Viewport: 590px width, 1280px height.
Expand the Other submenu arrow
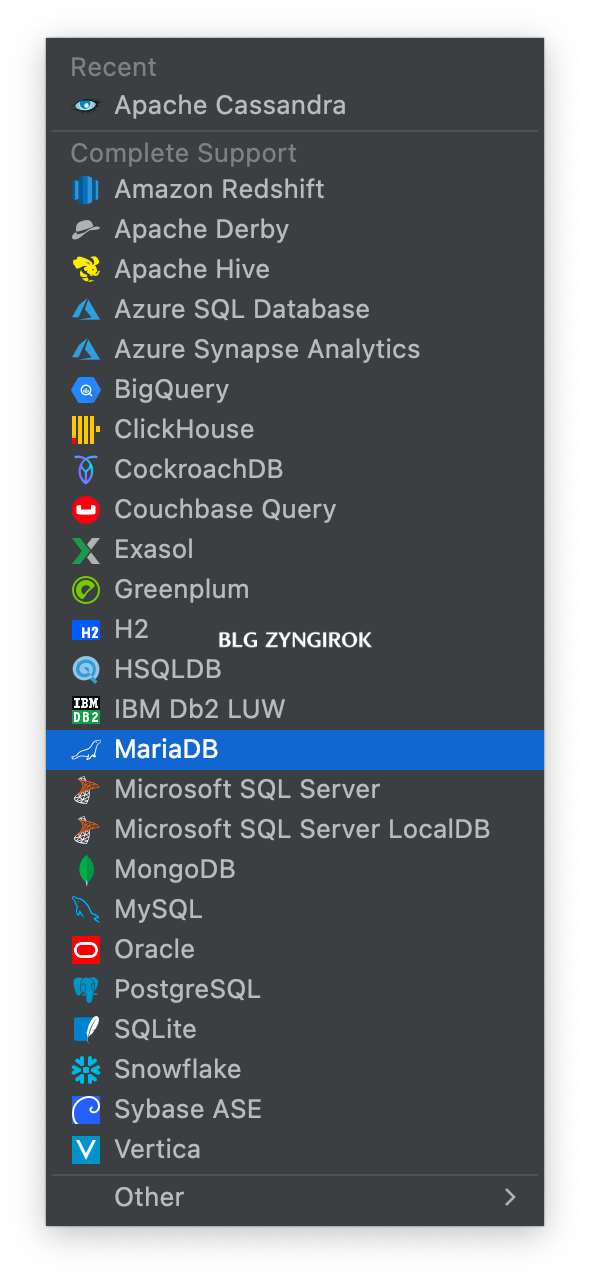pyautogui.click(x=510, y=1197)
